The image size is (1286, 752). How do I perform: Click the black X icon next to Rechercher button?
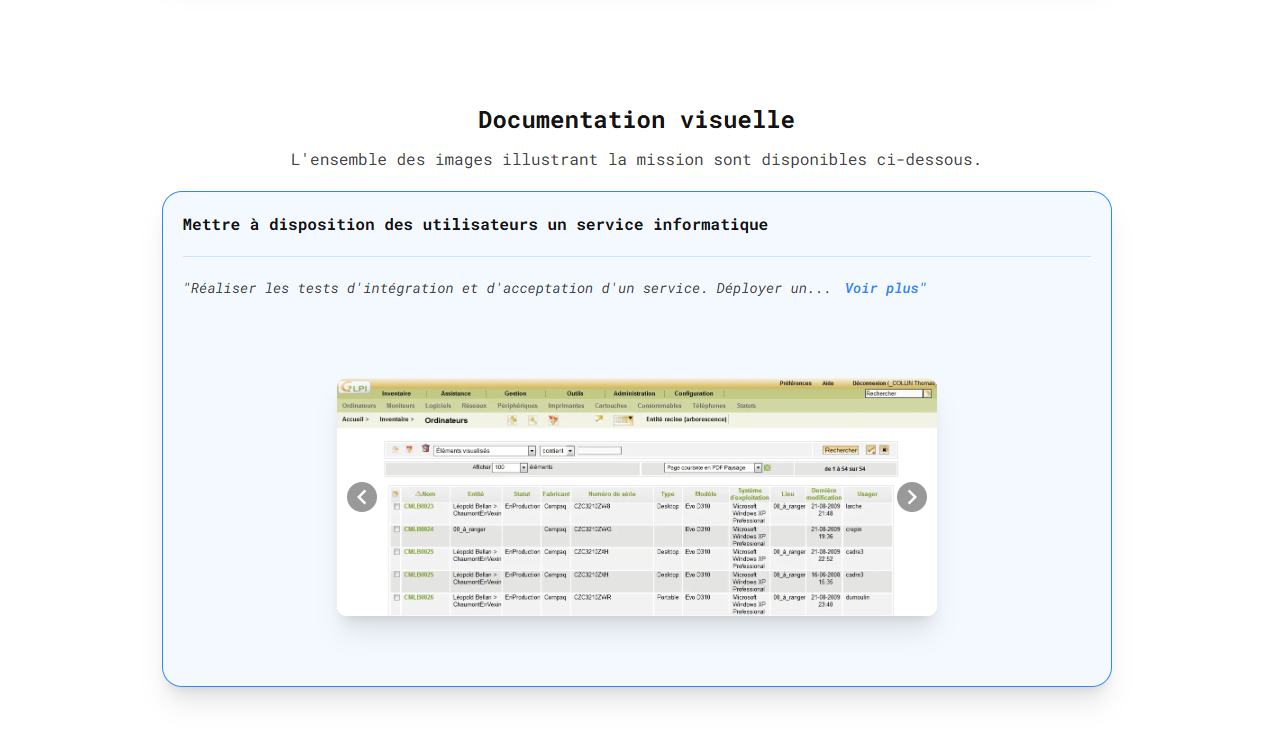pos(884,450)
